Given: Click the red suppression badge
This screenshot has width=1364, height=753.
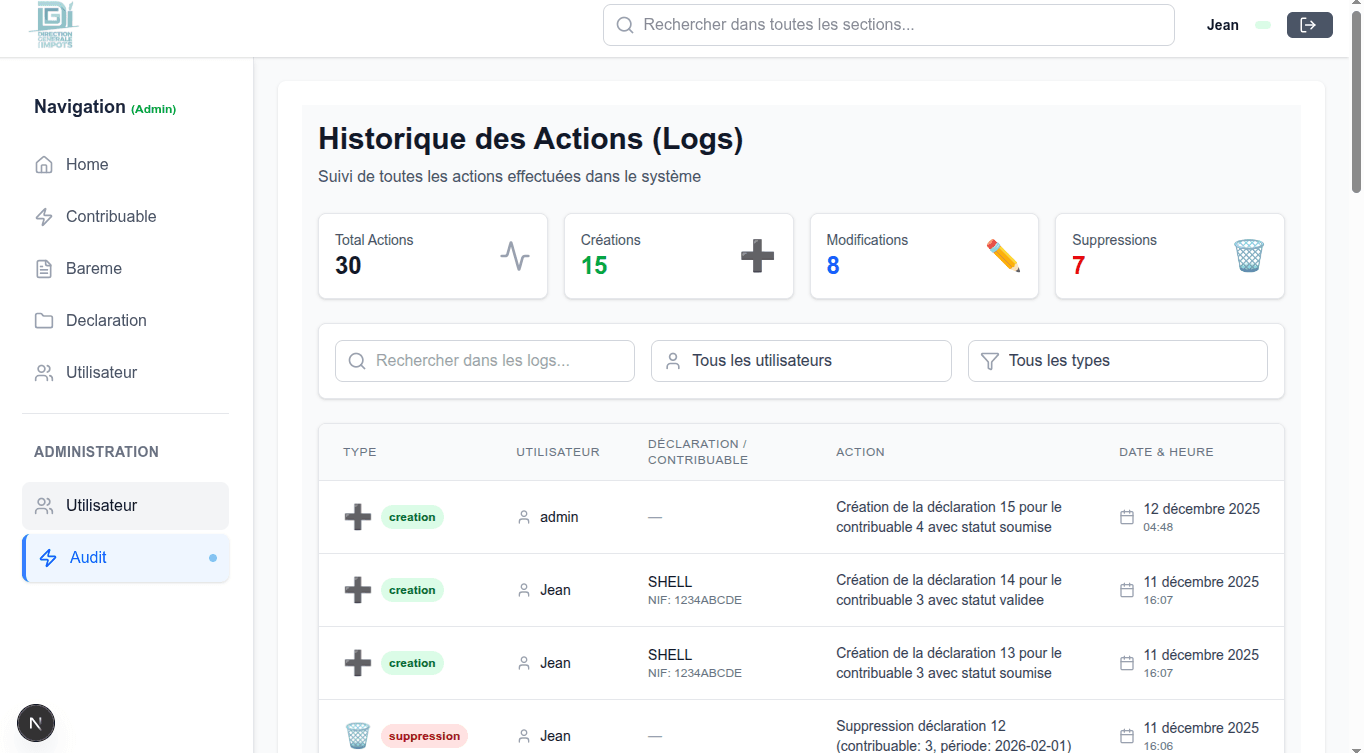Looking at the screenshot, I should pyautogui.click(x=424, y=736).
